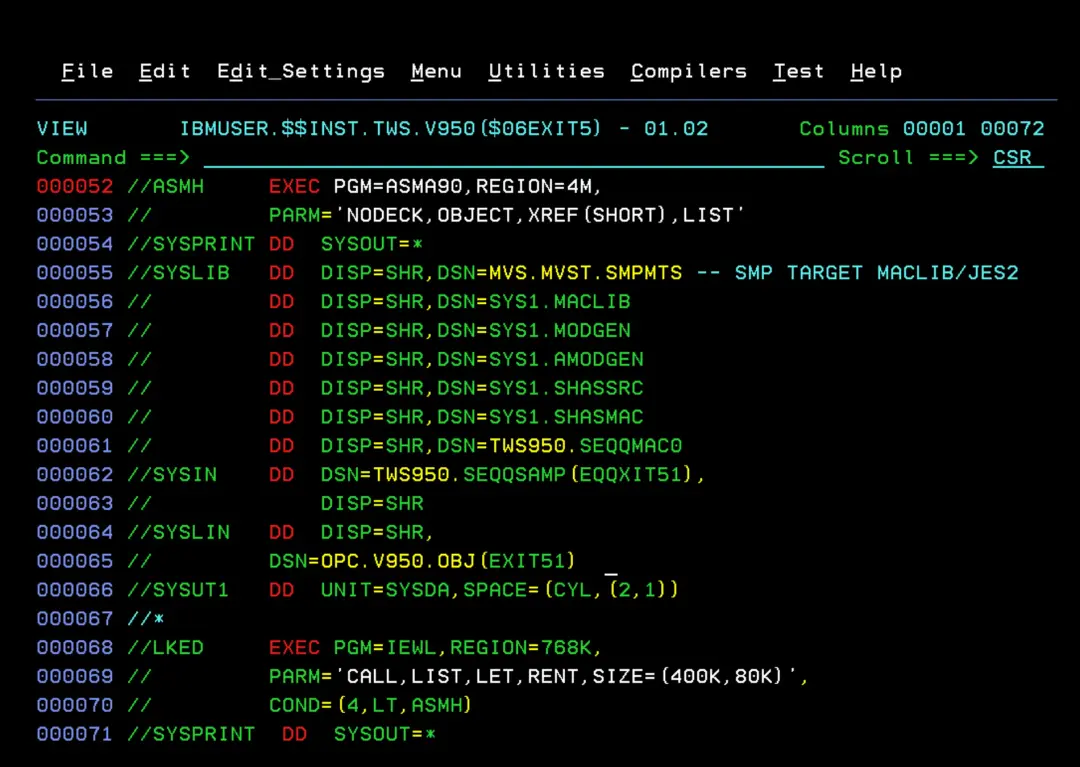Click the EXEC keyword on line 000068

294,648
